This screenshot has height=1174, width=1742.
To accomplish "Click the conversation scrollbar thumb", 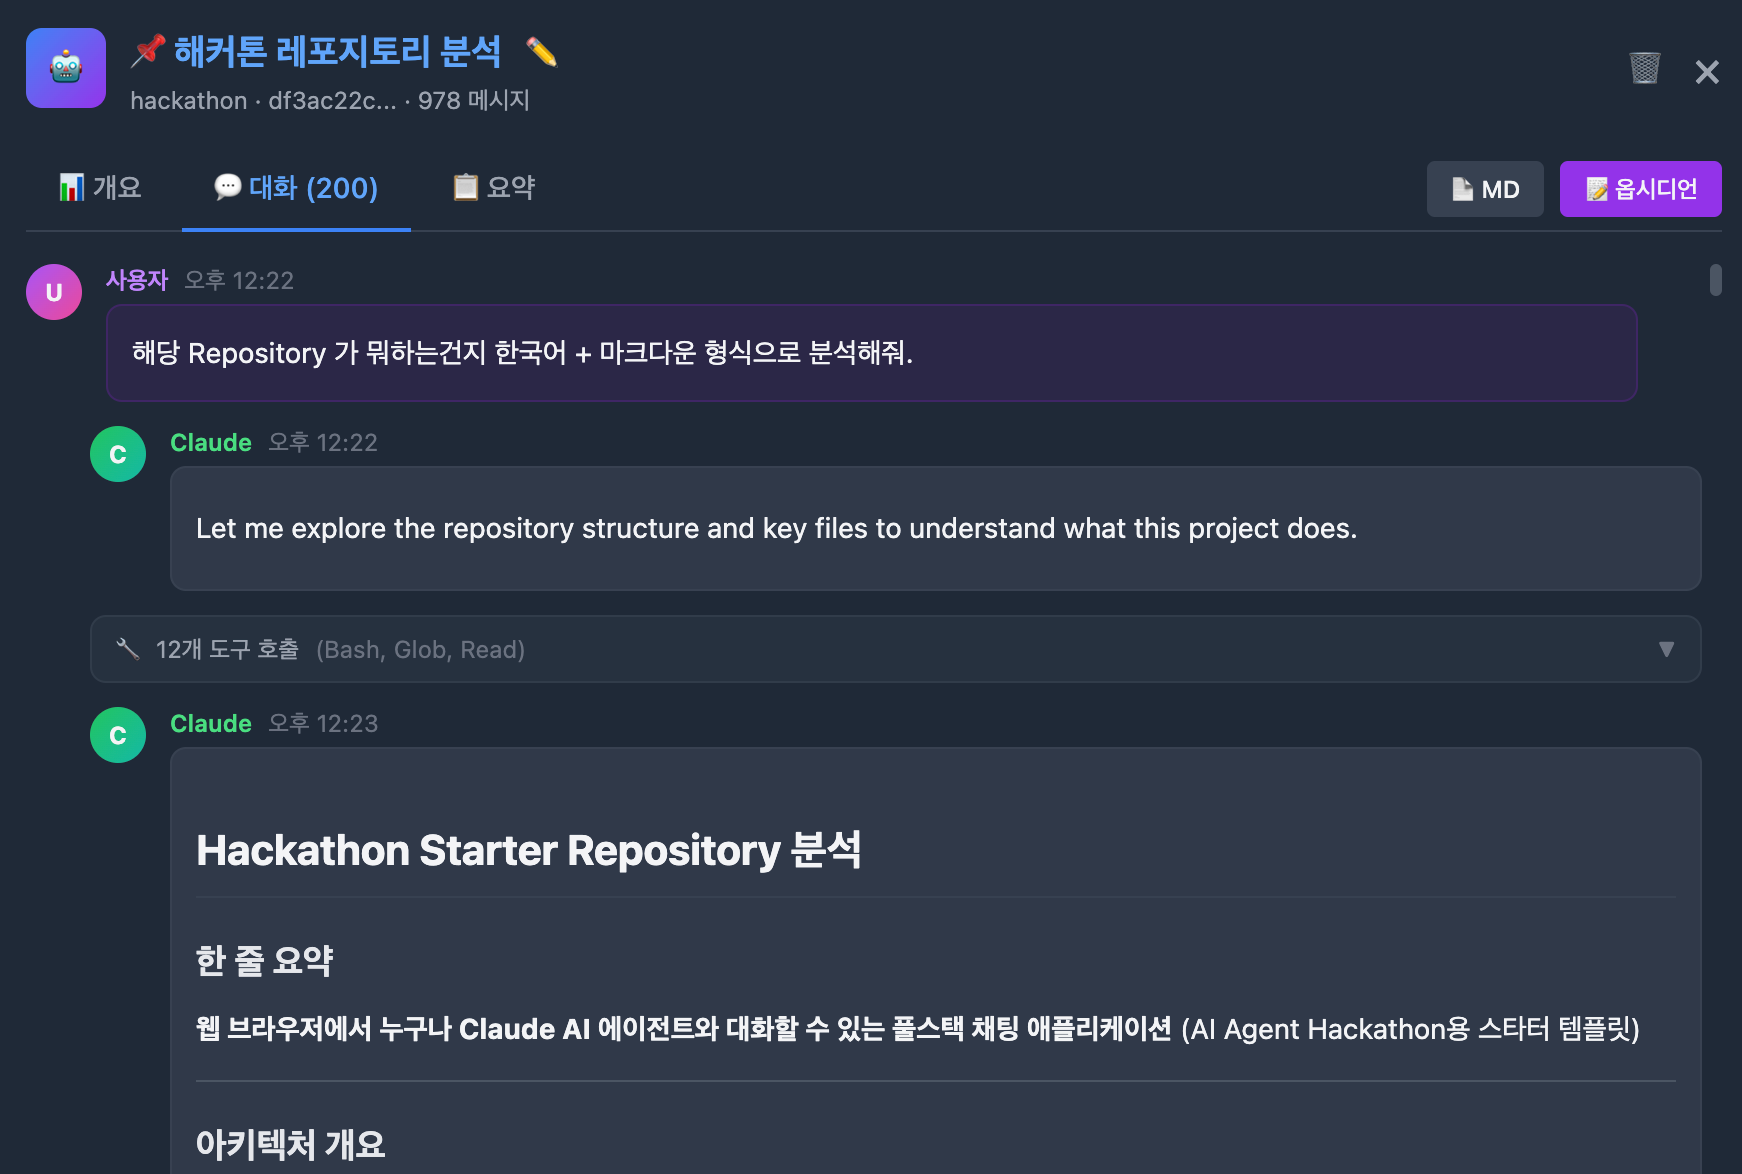I will click(1715, 280).
